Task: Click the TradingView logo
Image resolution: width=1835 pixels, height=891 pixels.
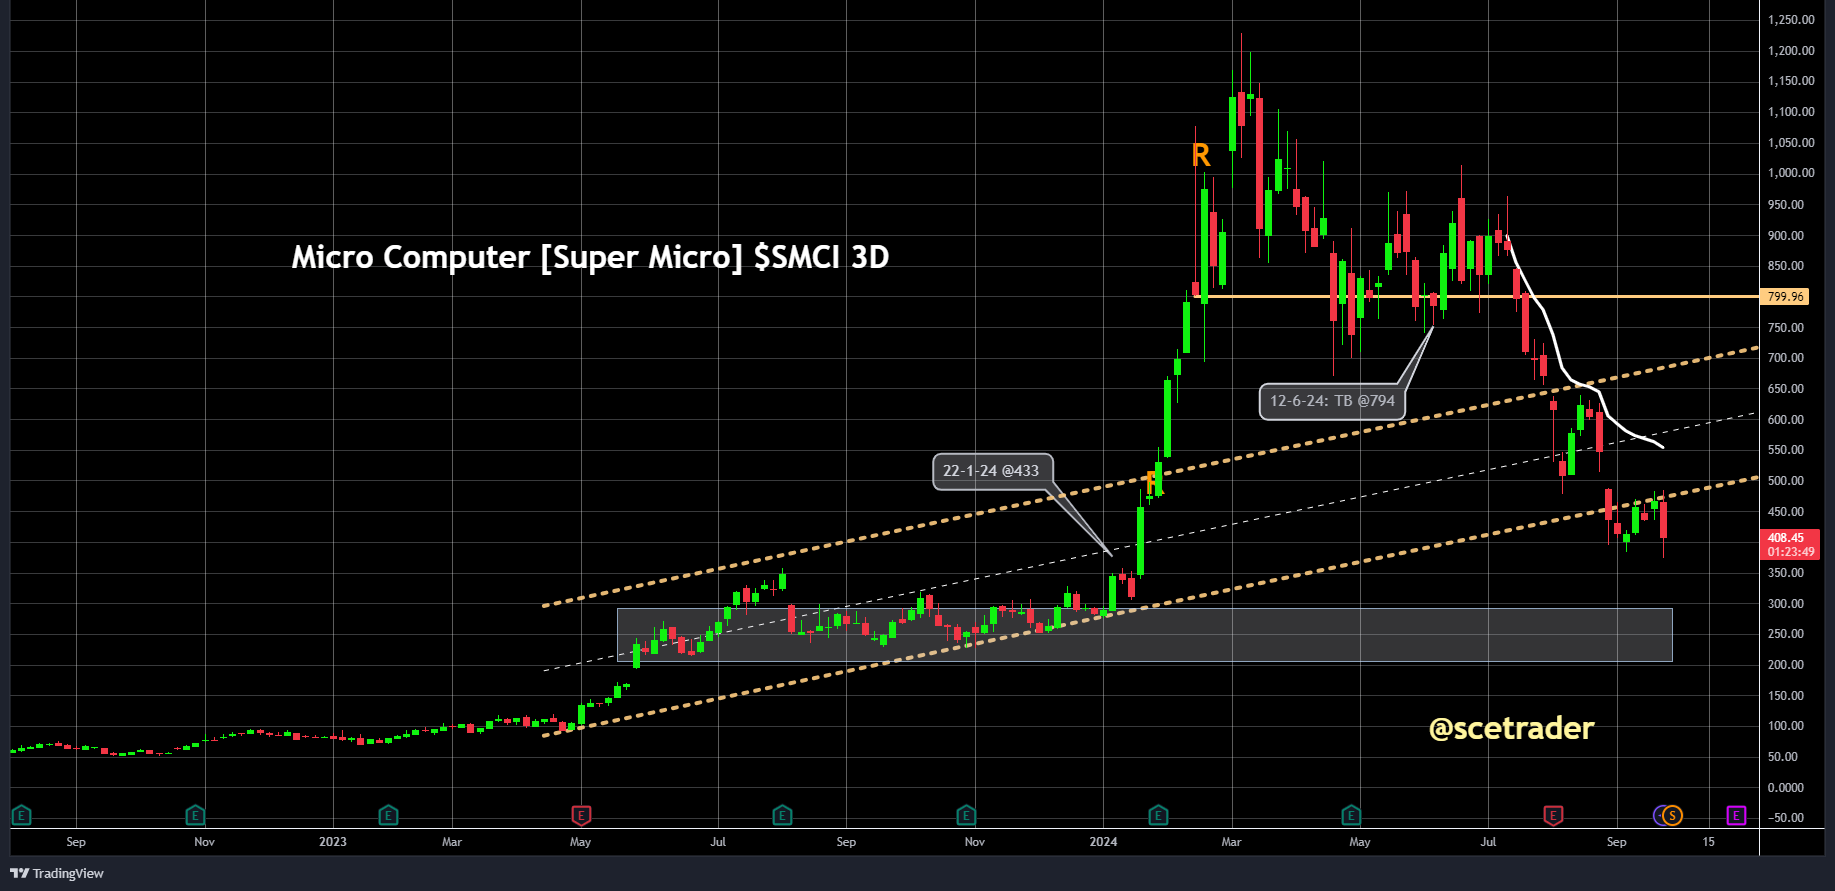Action: [57, 873]
